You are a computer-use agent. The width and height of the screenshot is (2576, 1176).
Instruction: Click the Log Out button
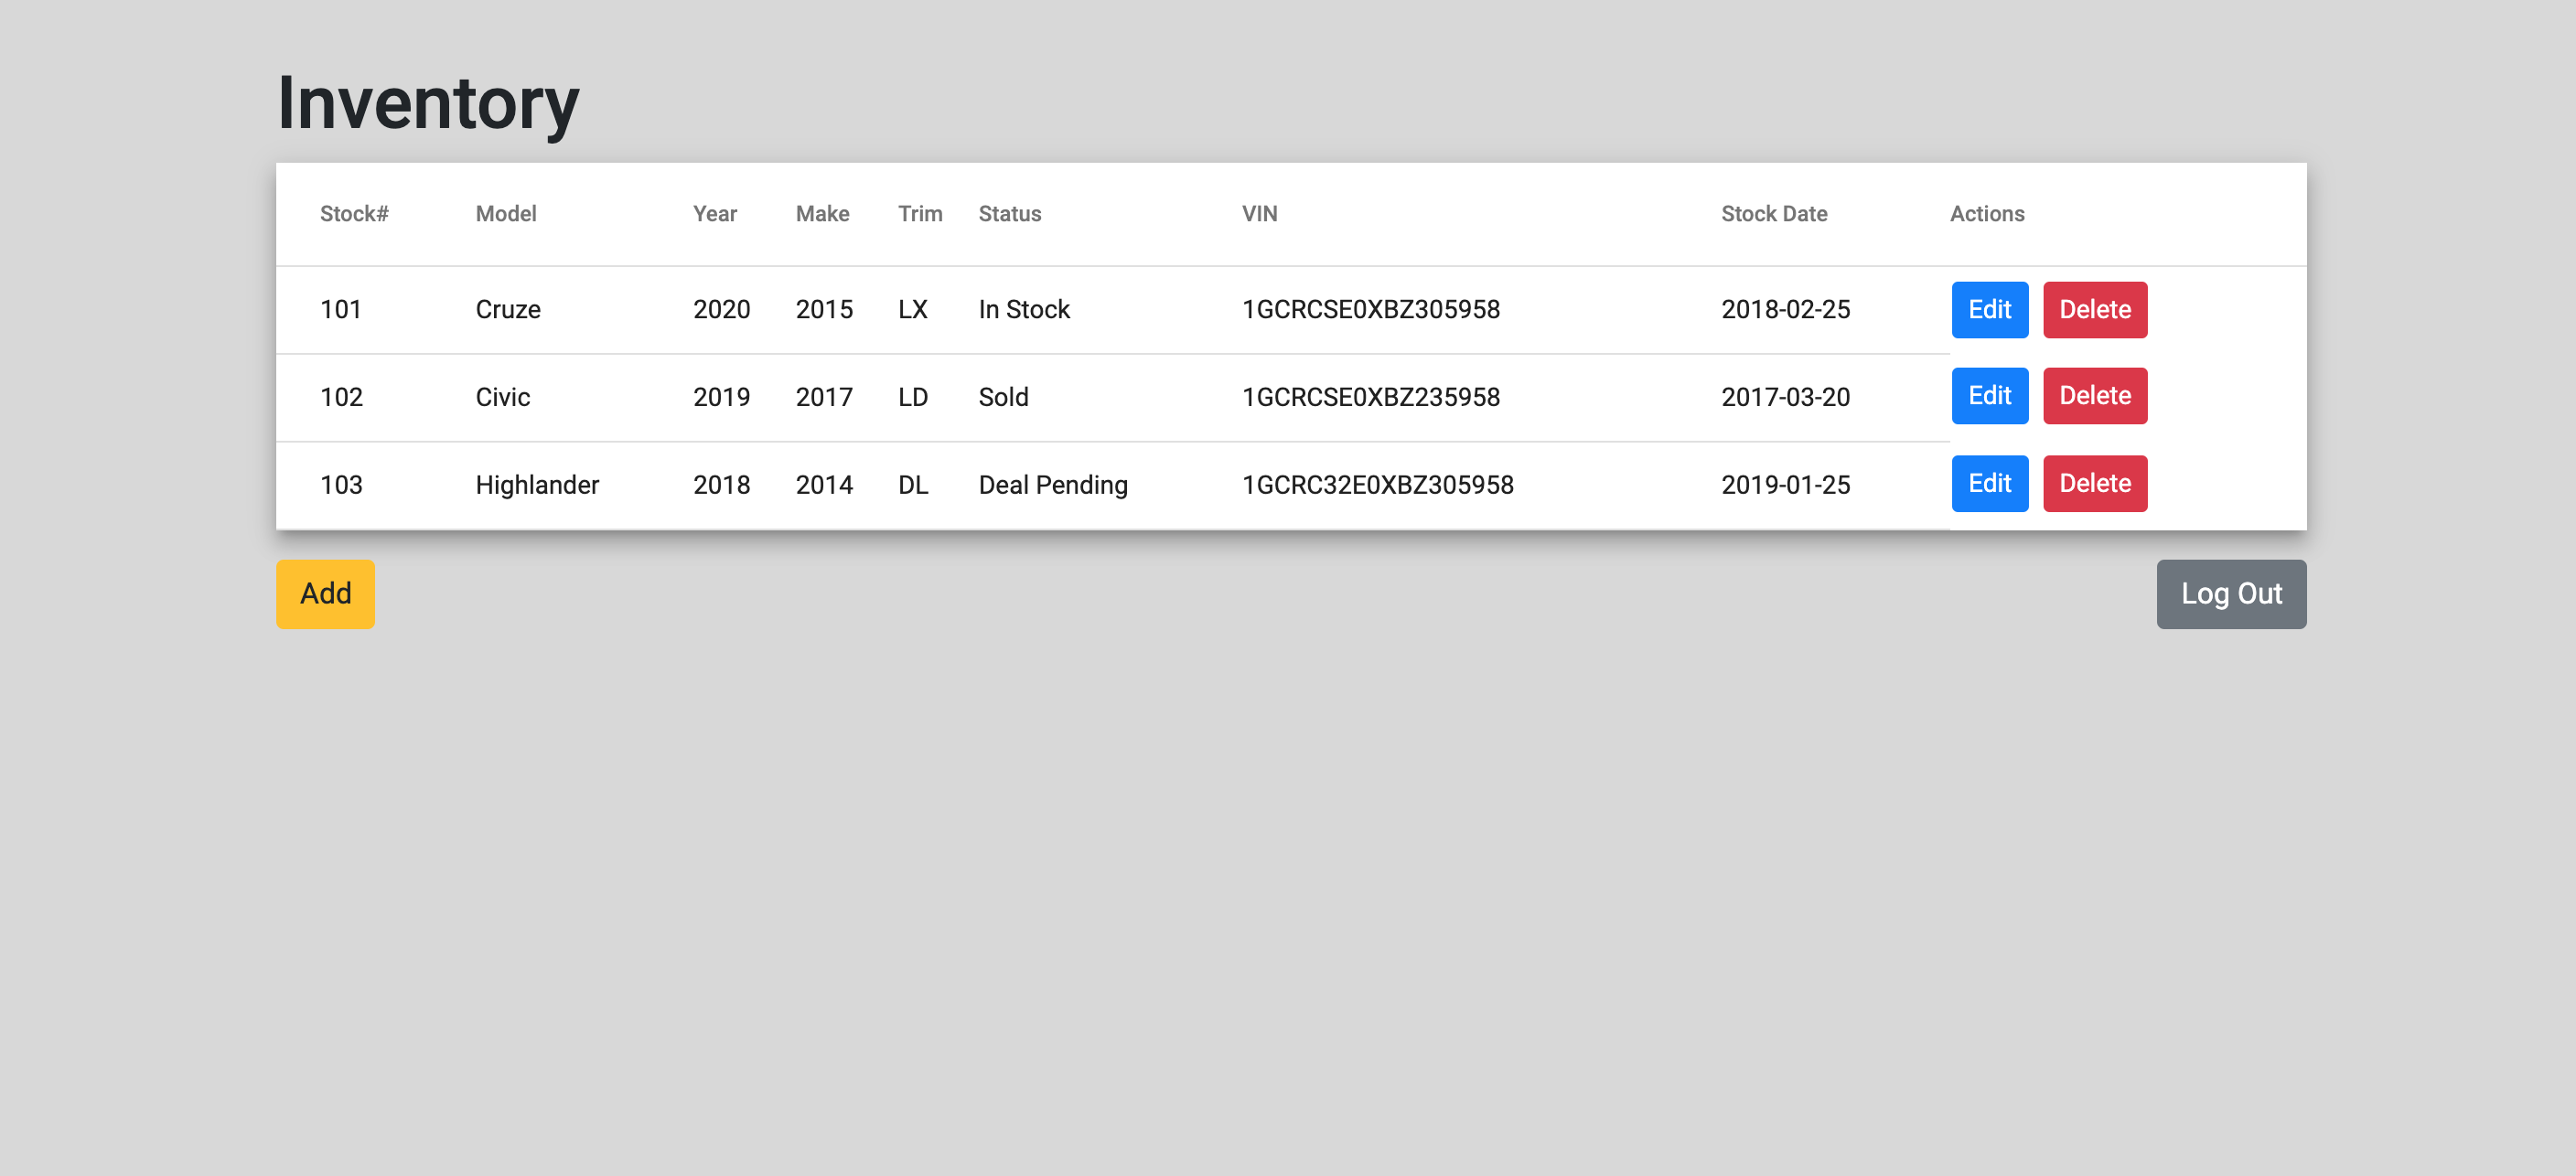(x=2231, y=593)
